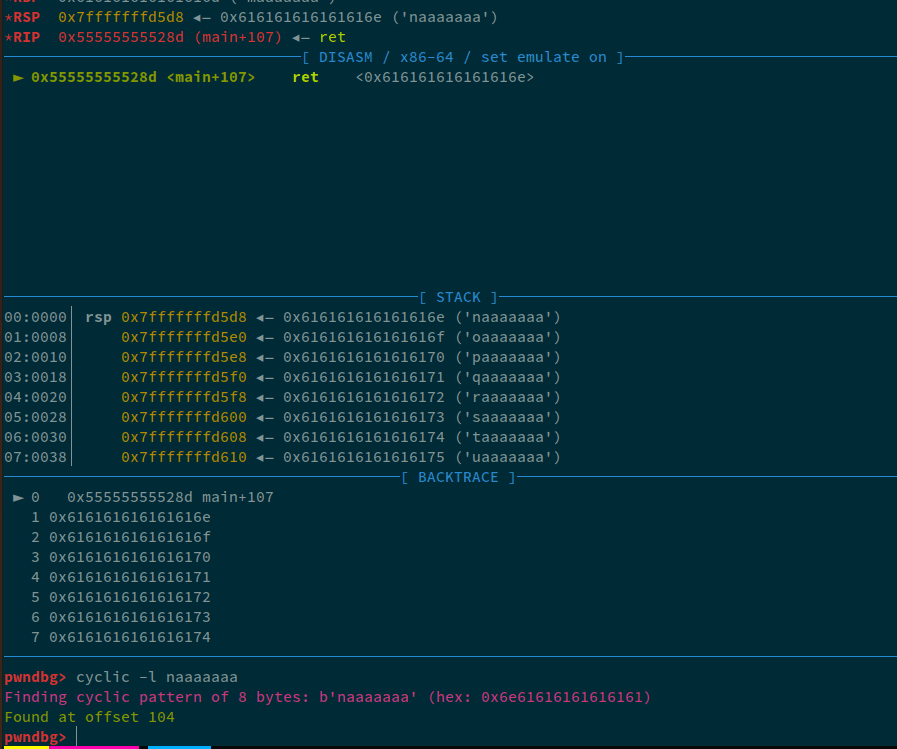Image resolution: width=897 pixels, height=749 pixels.
Task: Click the frame 0 arrow in BACKTRACE
Action: 18,497
